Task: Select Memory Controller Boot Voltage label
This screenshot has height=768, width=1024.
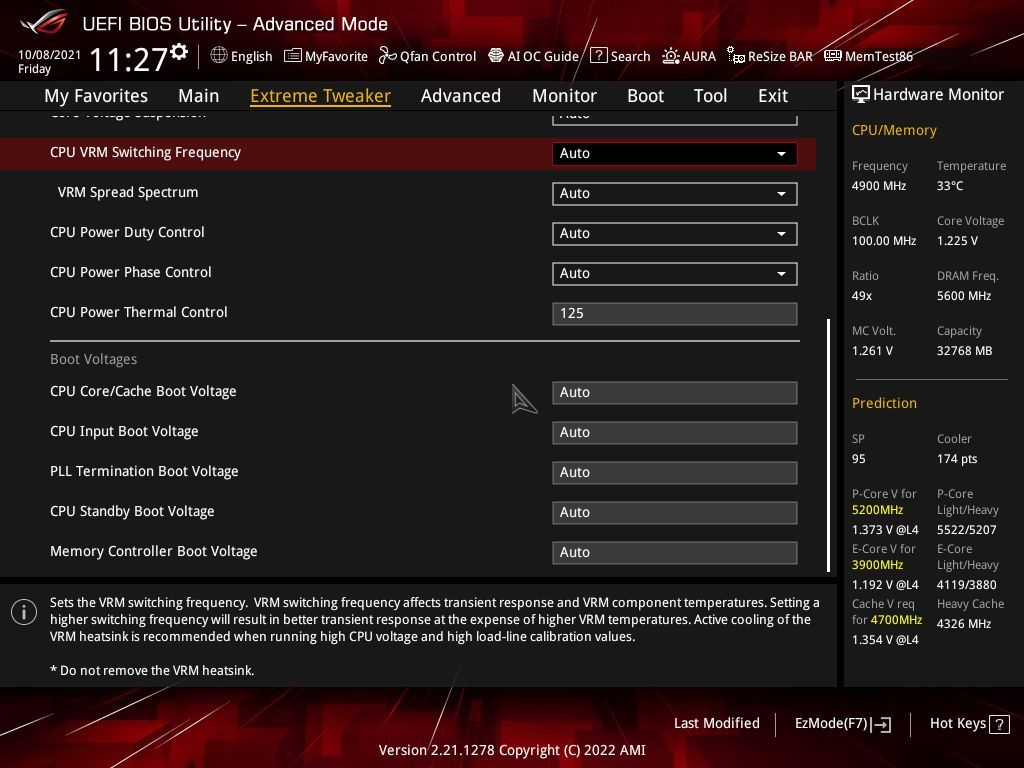Action: (153, 551)
